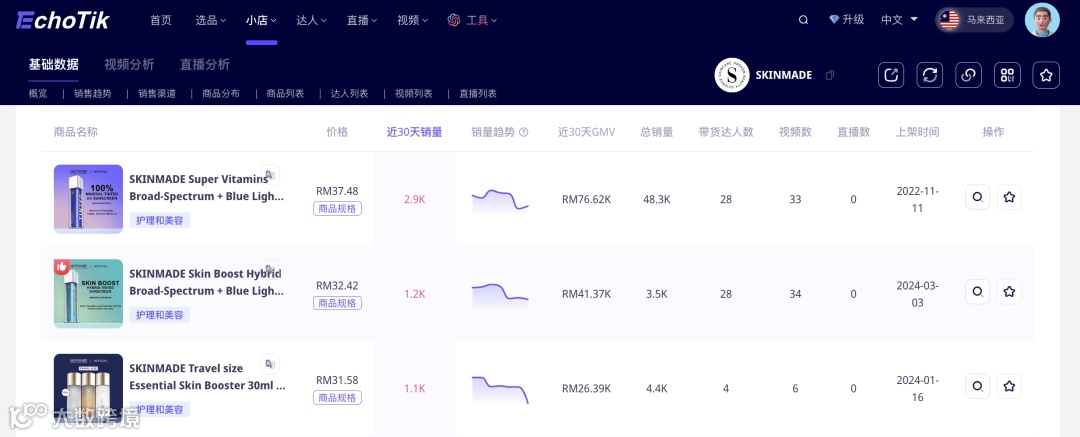This screenshot has height=437, width=1080.
Task: Go to 首页 in top navigation
Action: pos(161,20)
